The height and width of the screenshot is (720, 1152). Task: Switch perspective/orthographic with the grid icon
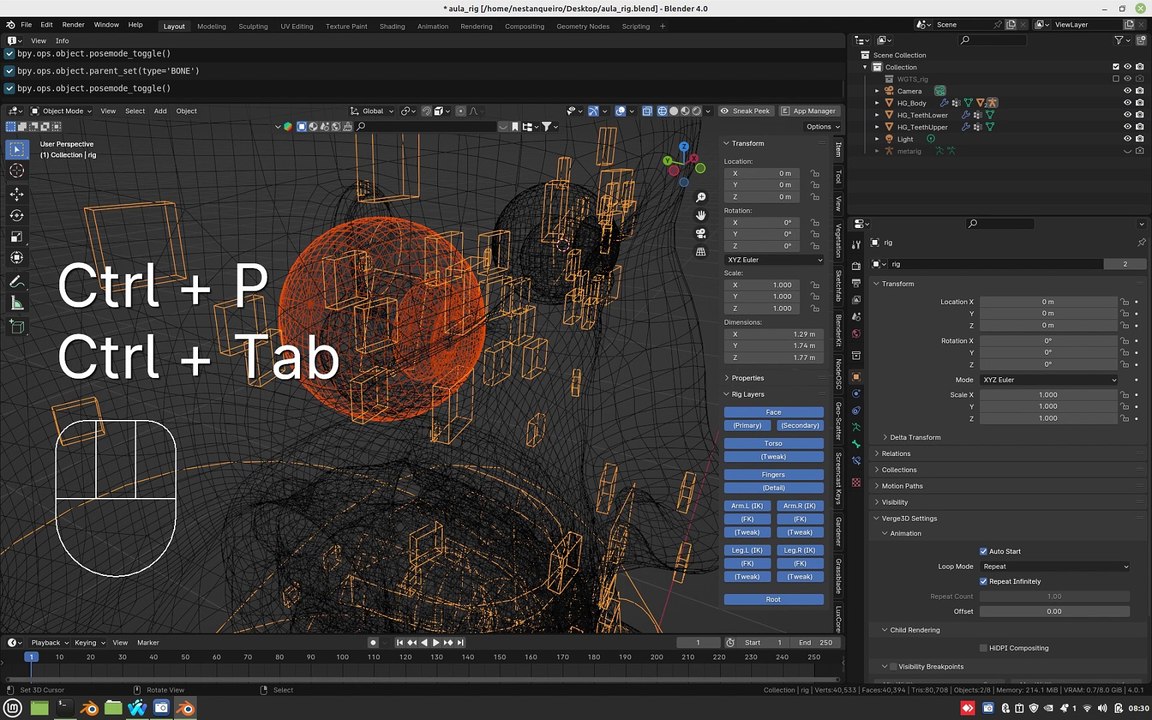[x=701, y=252]
